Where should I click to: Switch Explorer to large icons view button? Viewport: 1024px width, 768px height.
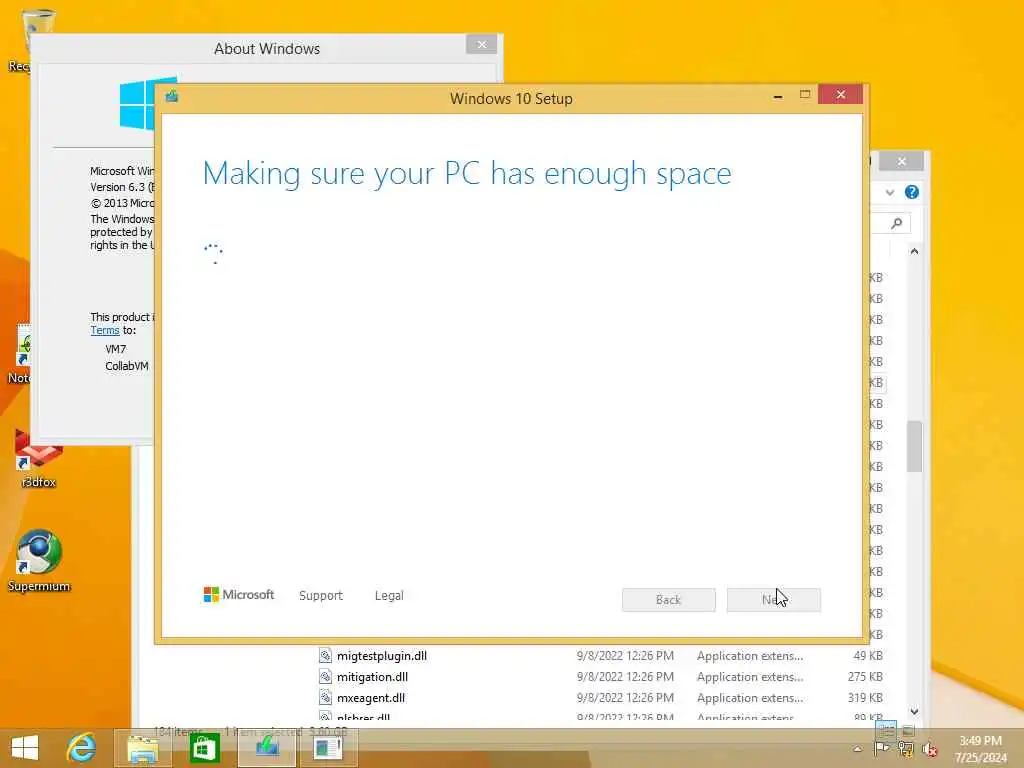908,730
